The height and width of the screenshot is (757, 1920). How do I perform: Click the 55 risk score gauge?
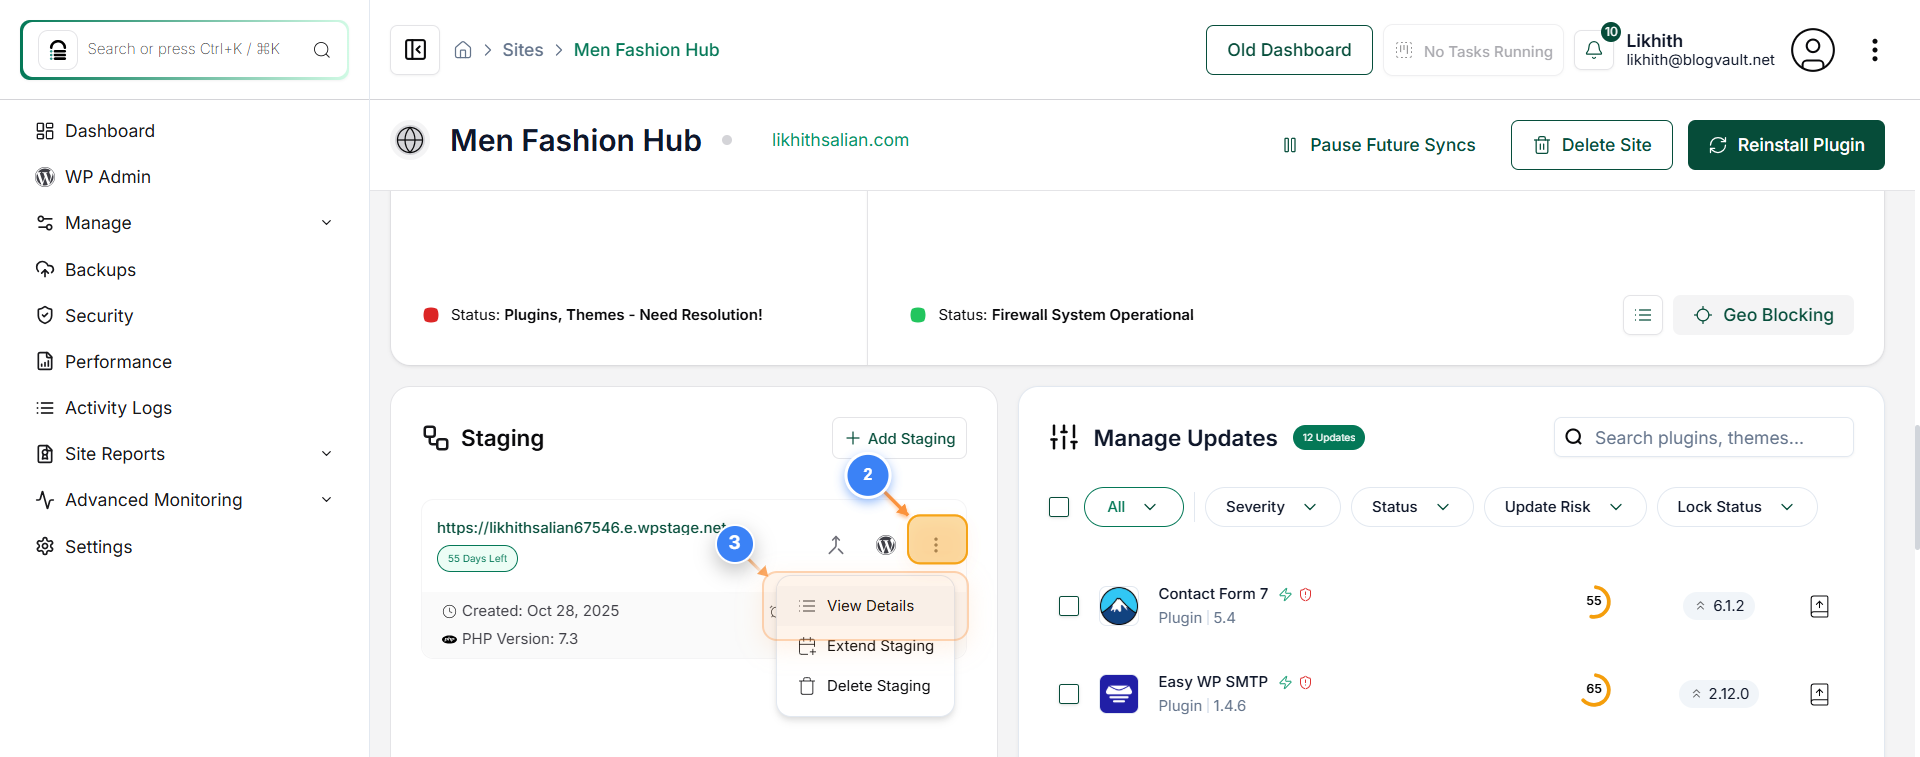pos(1595,601)
